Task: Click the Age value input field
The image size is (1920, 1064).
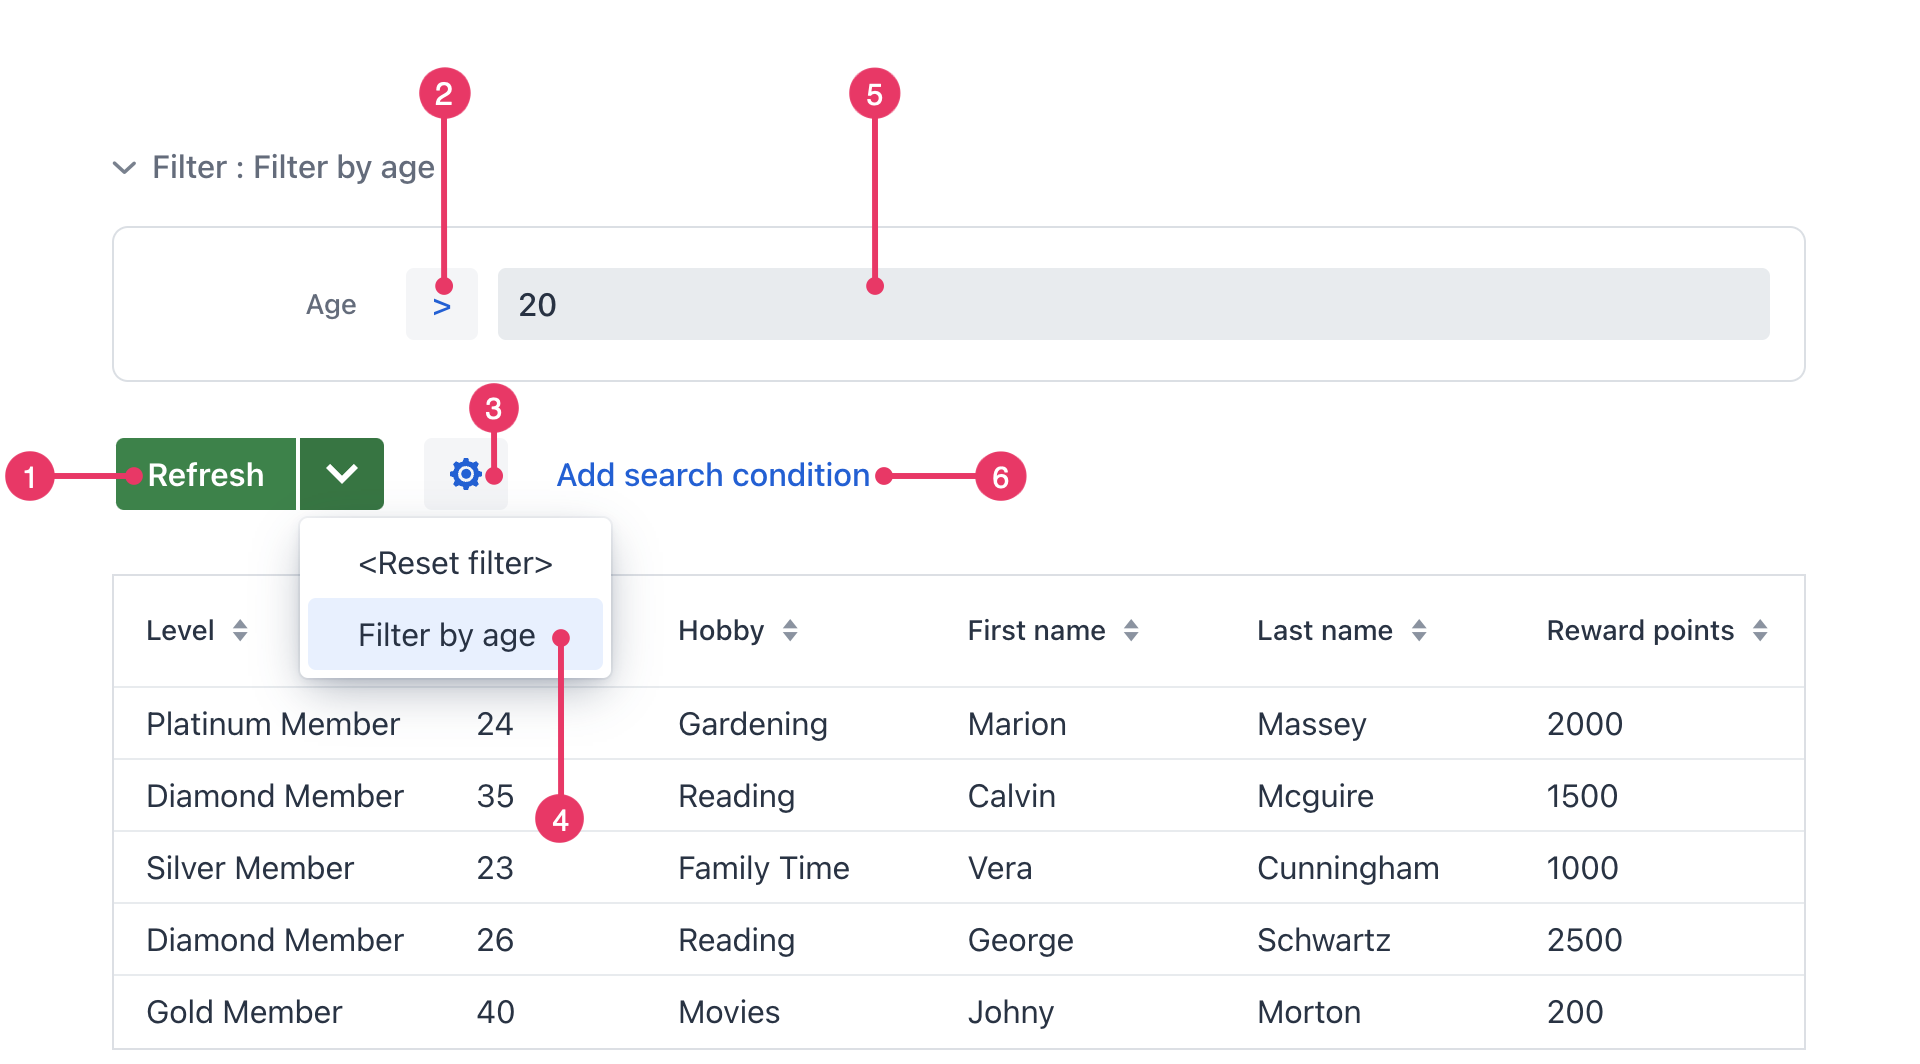Action: pos(1132,305)
